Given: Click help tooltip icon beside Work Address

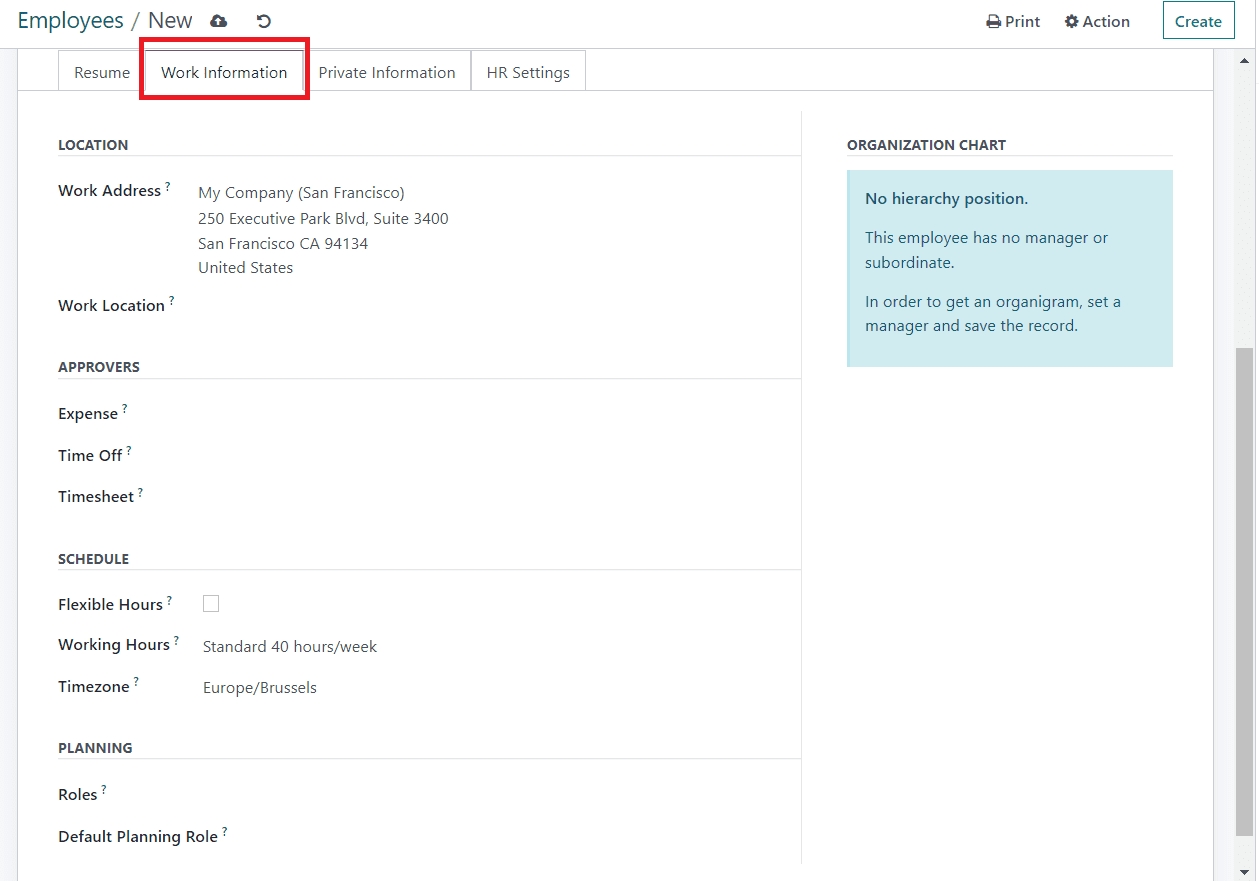Looking at the screenshot, I should (x=168, y=186).
